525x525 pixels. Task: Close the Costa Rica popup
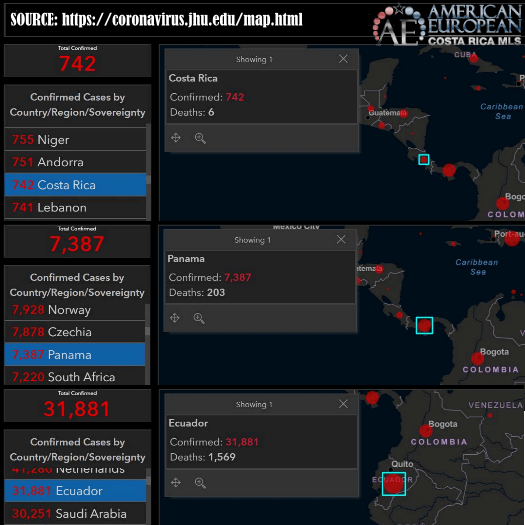pyautogui.click(x=343, y=59)
